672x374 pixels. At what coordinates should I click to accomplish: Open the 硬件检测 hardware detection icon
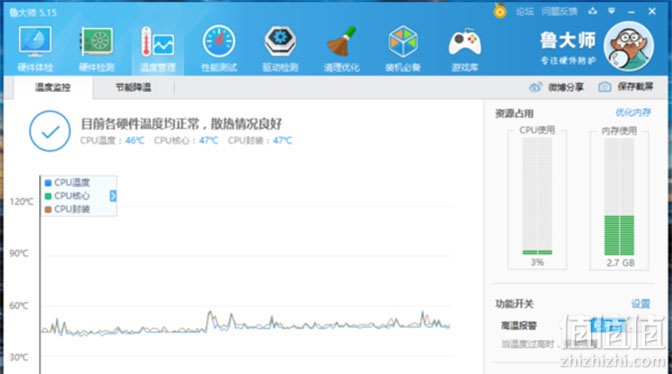(96, 48)
